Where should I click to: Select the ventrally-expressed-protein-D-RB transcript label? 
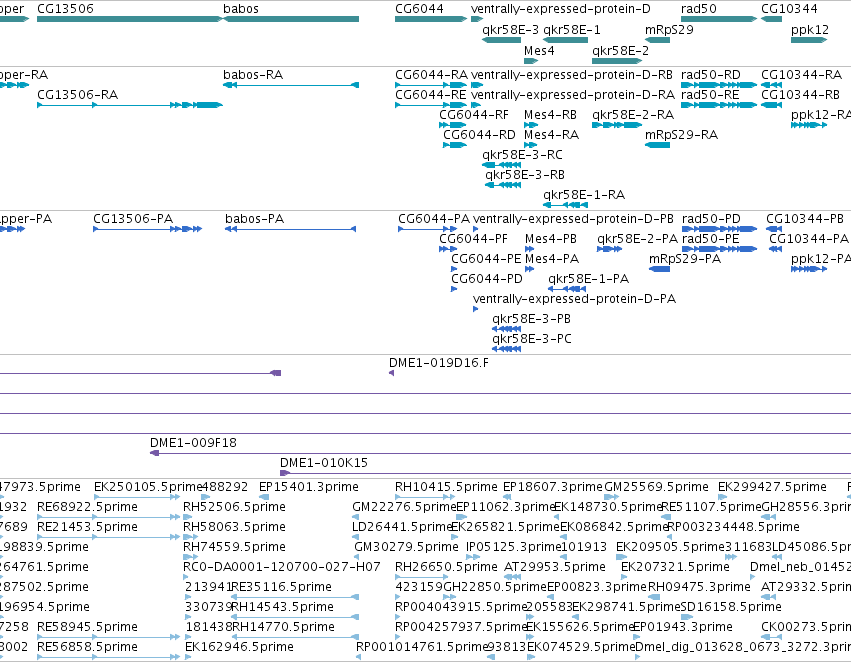(571, 75)
